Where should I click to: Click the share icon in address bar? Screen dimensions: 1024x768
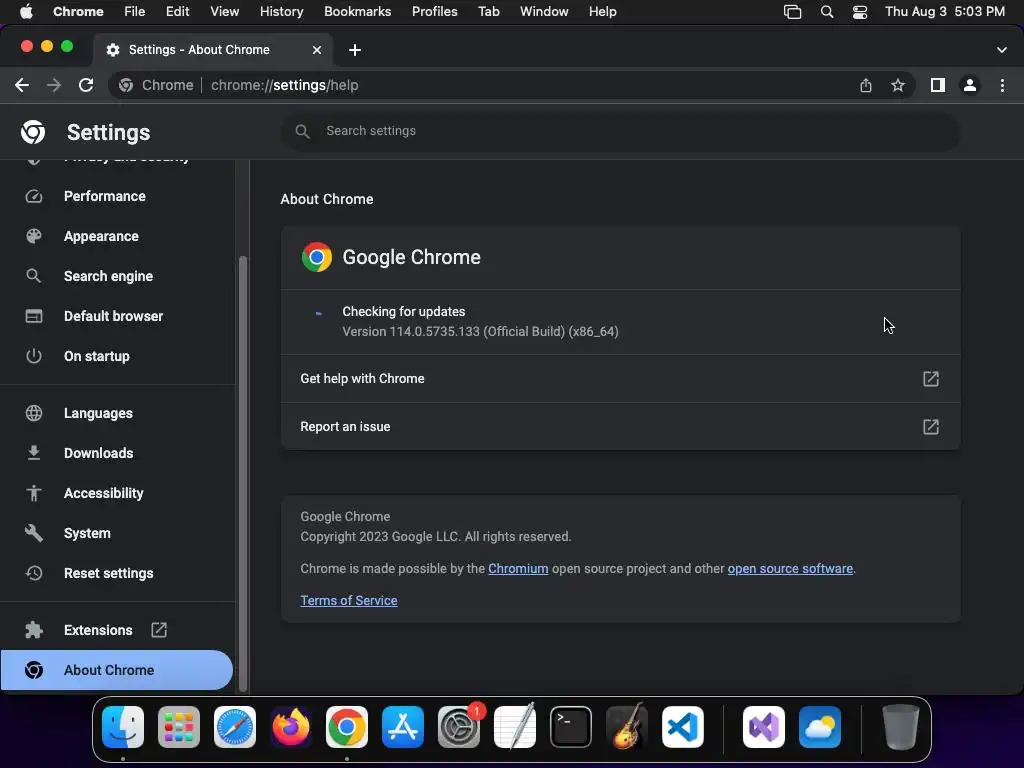tap(865, 85)
